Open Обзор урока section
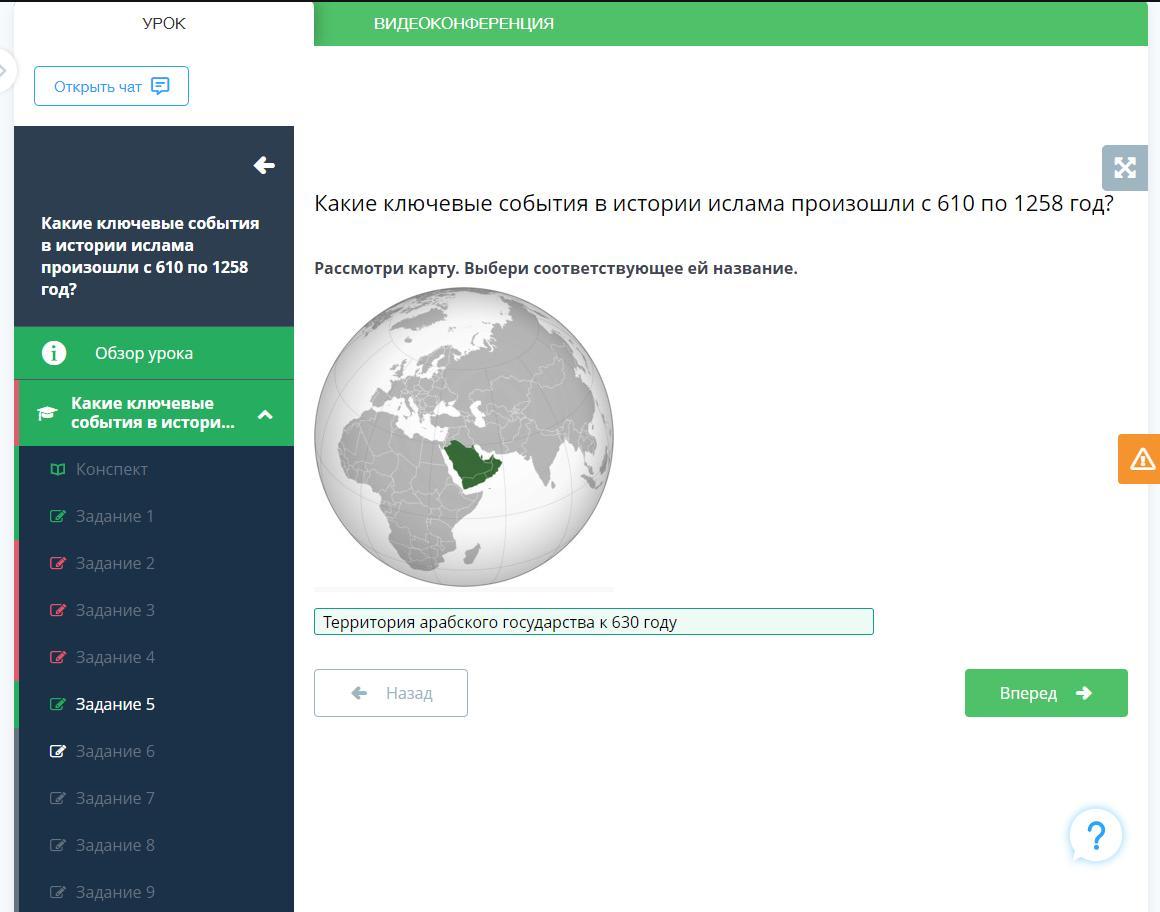The image size is (1160, 912). (x=154, y=353)
